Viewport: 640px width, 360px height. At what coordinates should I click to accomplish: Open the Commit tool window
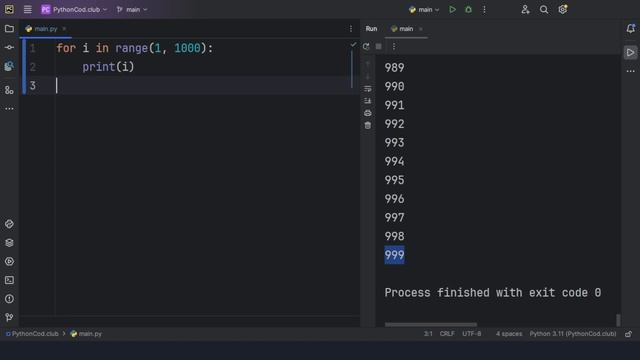[9, 47]
